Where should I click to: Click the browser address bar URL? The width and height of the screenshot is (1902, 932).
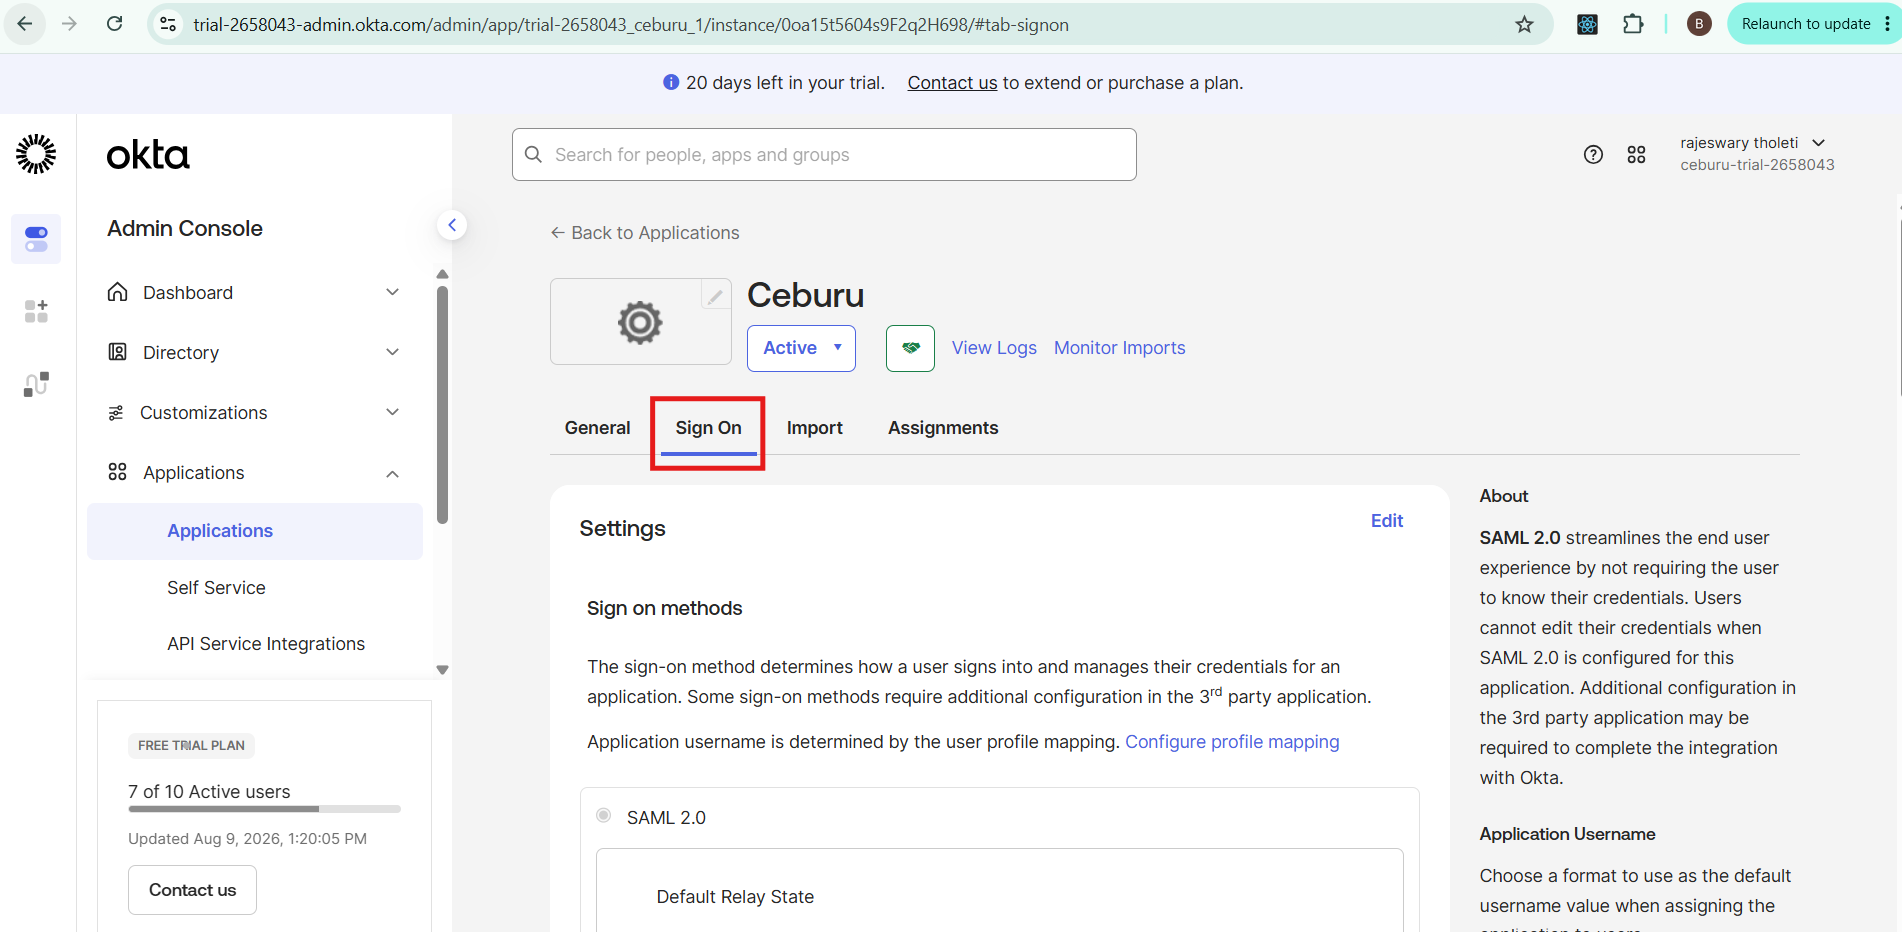tap(630, 24)
